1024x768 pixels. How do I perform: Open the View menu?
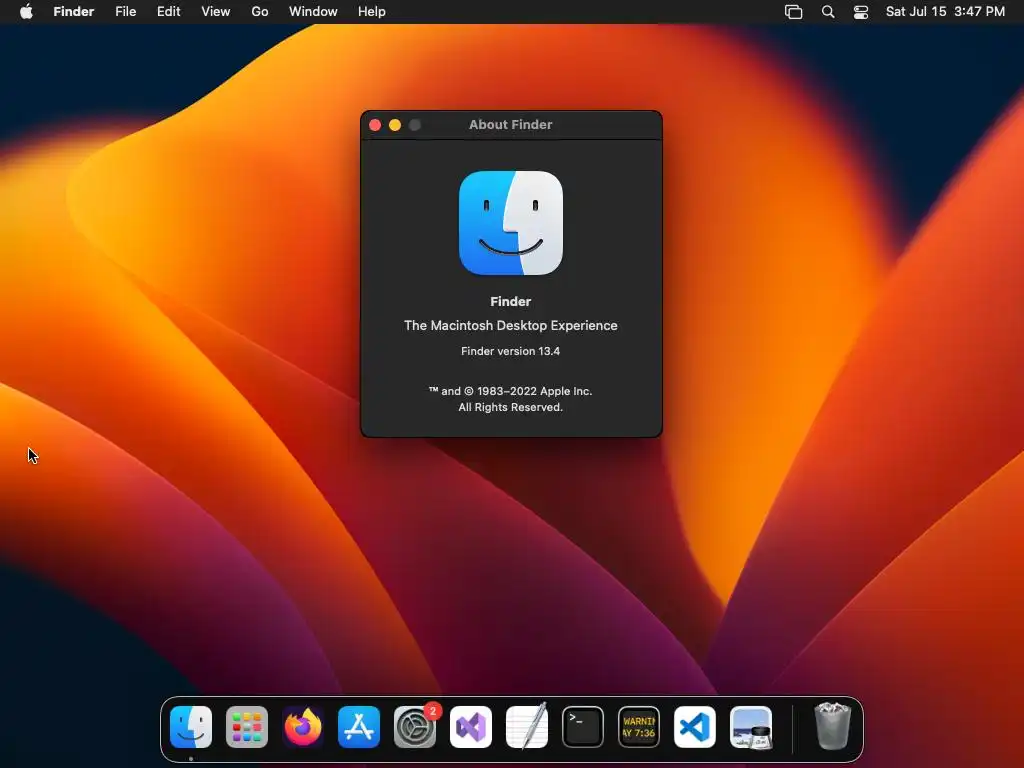pos(216,12)
